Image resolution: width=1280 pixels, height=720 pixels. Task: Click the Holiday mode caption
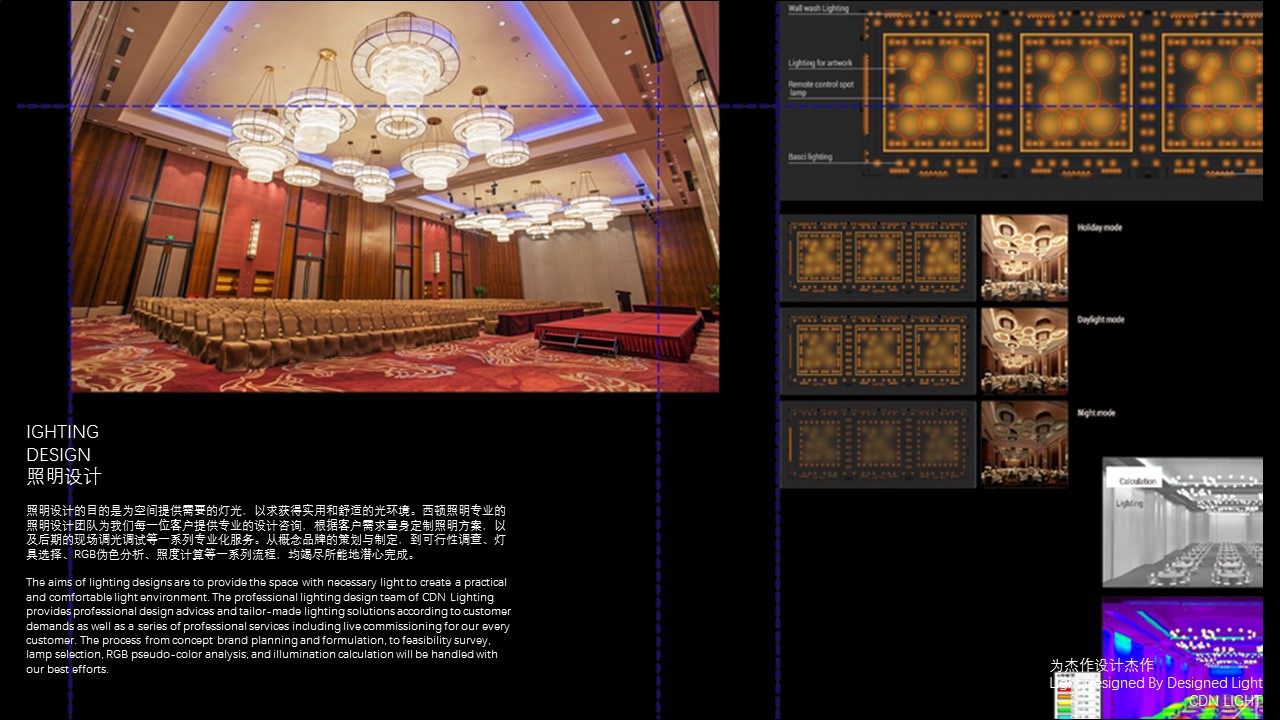[x=1099, y=228]
